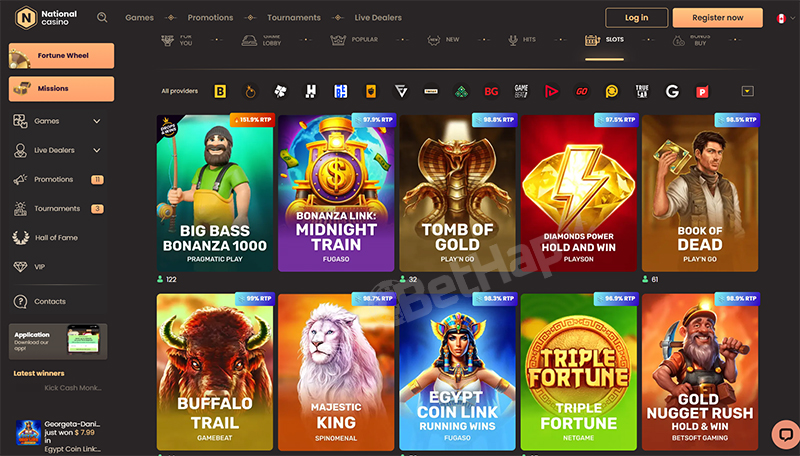Viewport: 800px width, 456px height.
Task: Filter by True Lab provider icon
Action: coord(642,91)
